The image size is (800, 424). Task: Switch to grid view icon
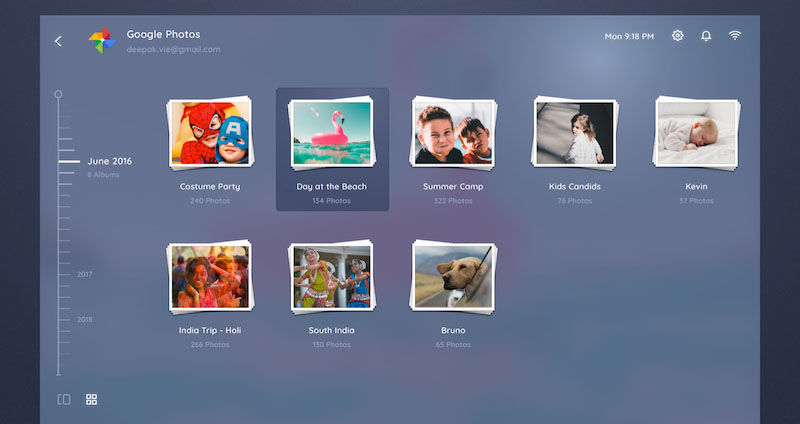tap(91, 399)
